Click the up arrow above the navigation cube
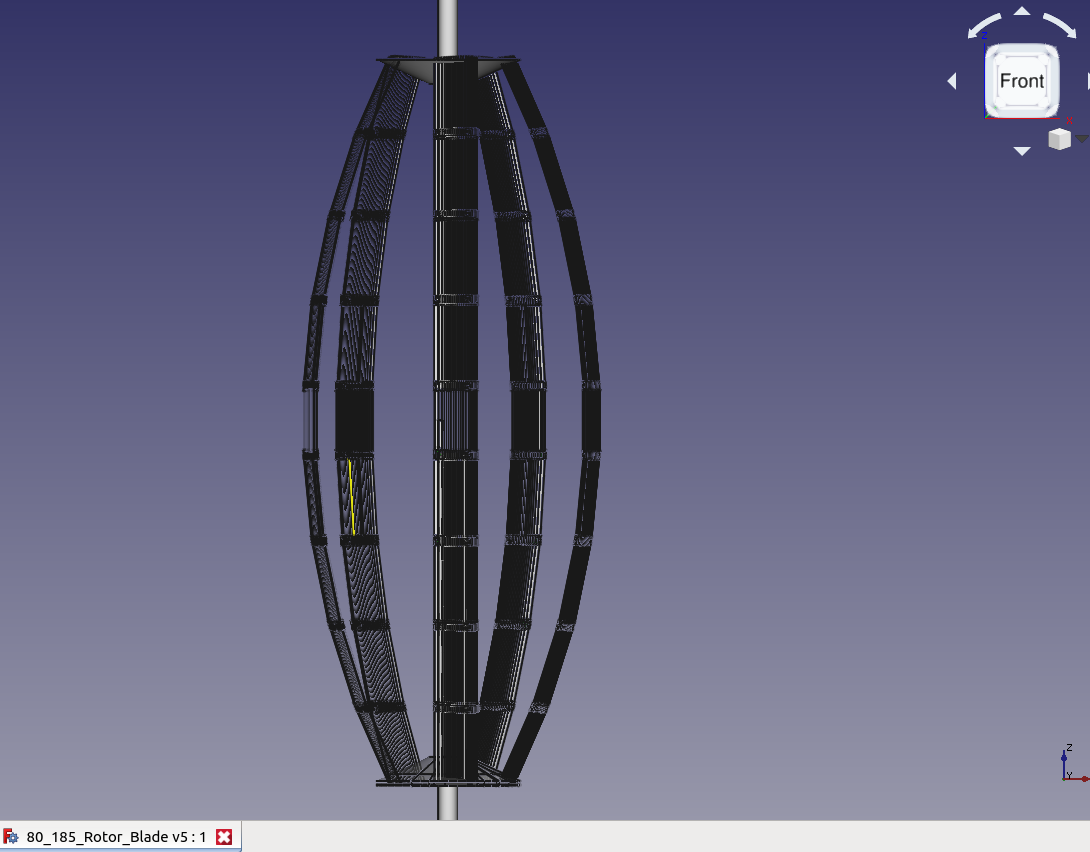Viewport: 1090px width, 852px height. pyautogui.click(x=1022, y=11)
